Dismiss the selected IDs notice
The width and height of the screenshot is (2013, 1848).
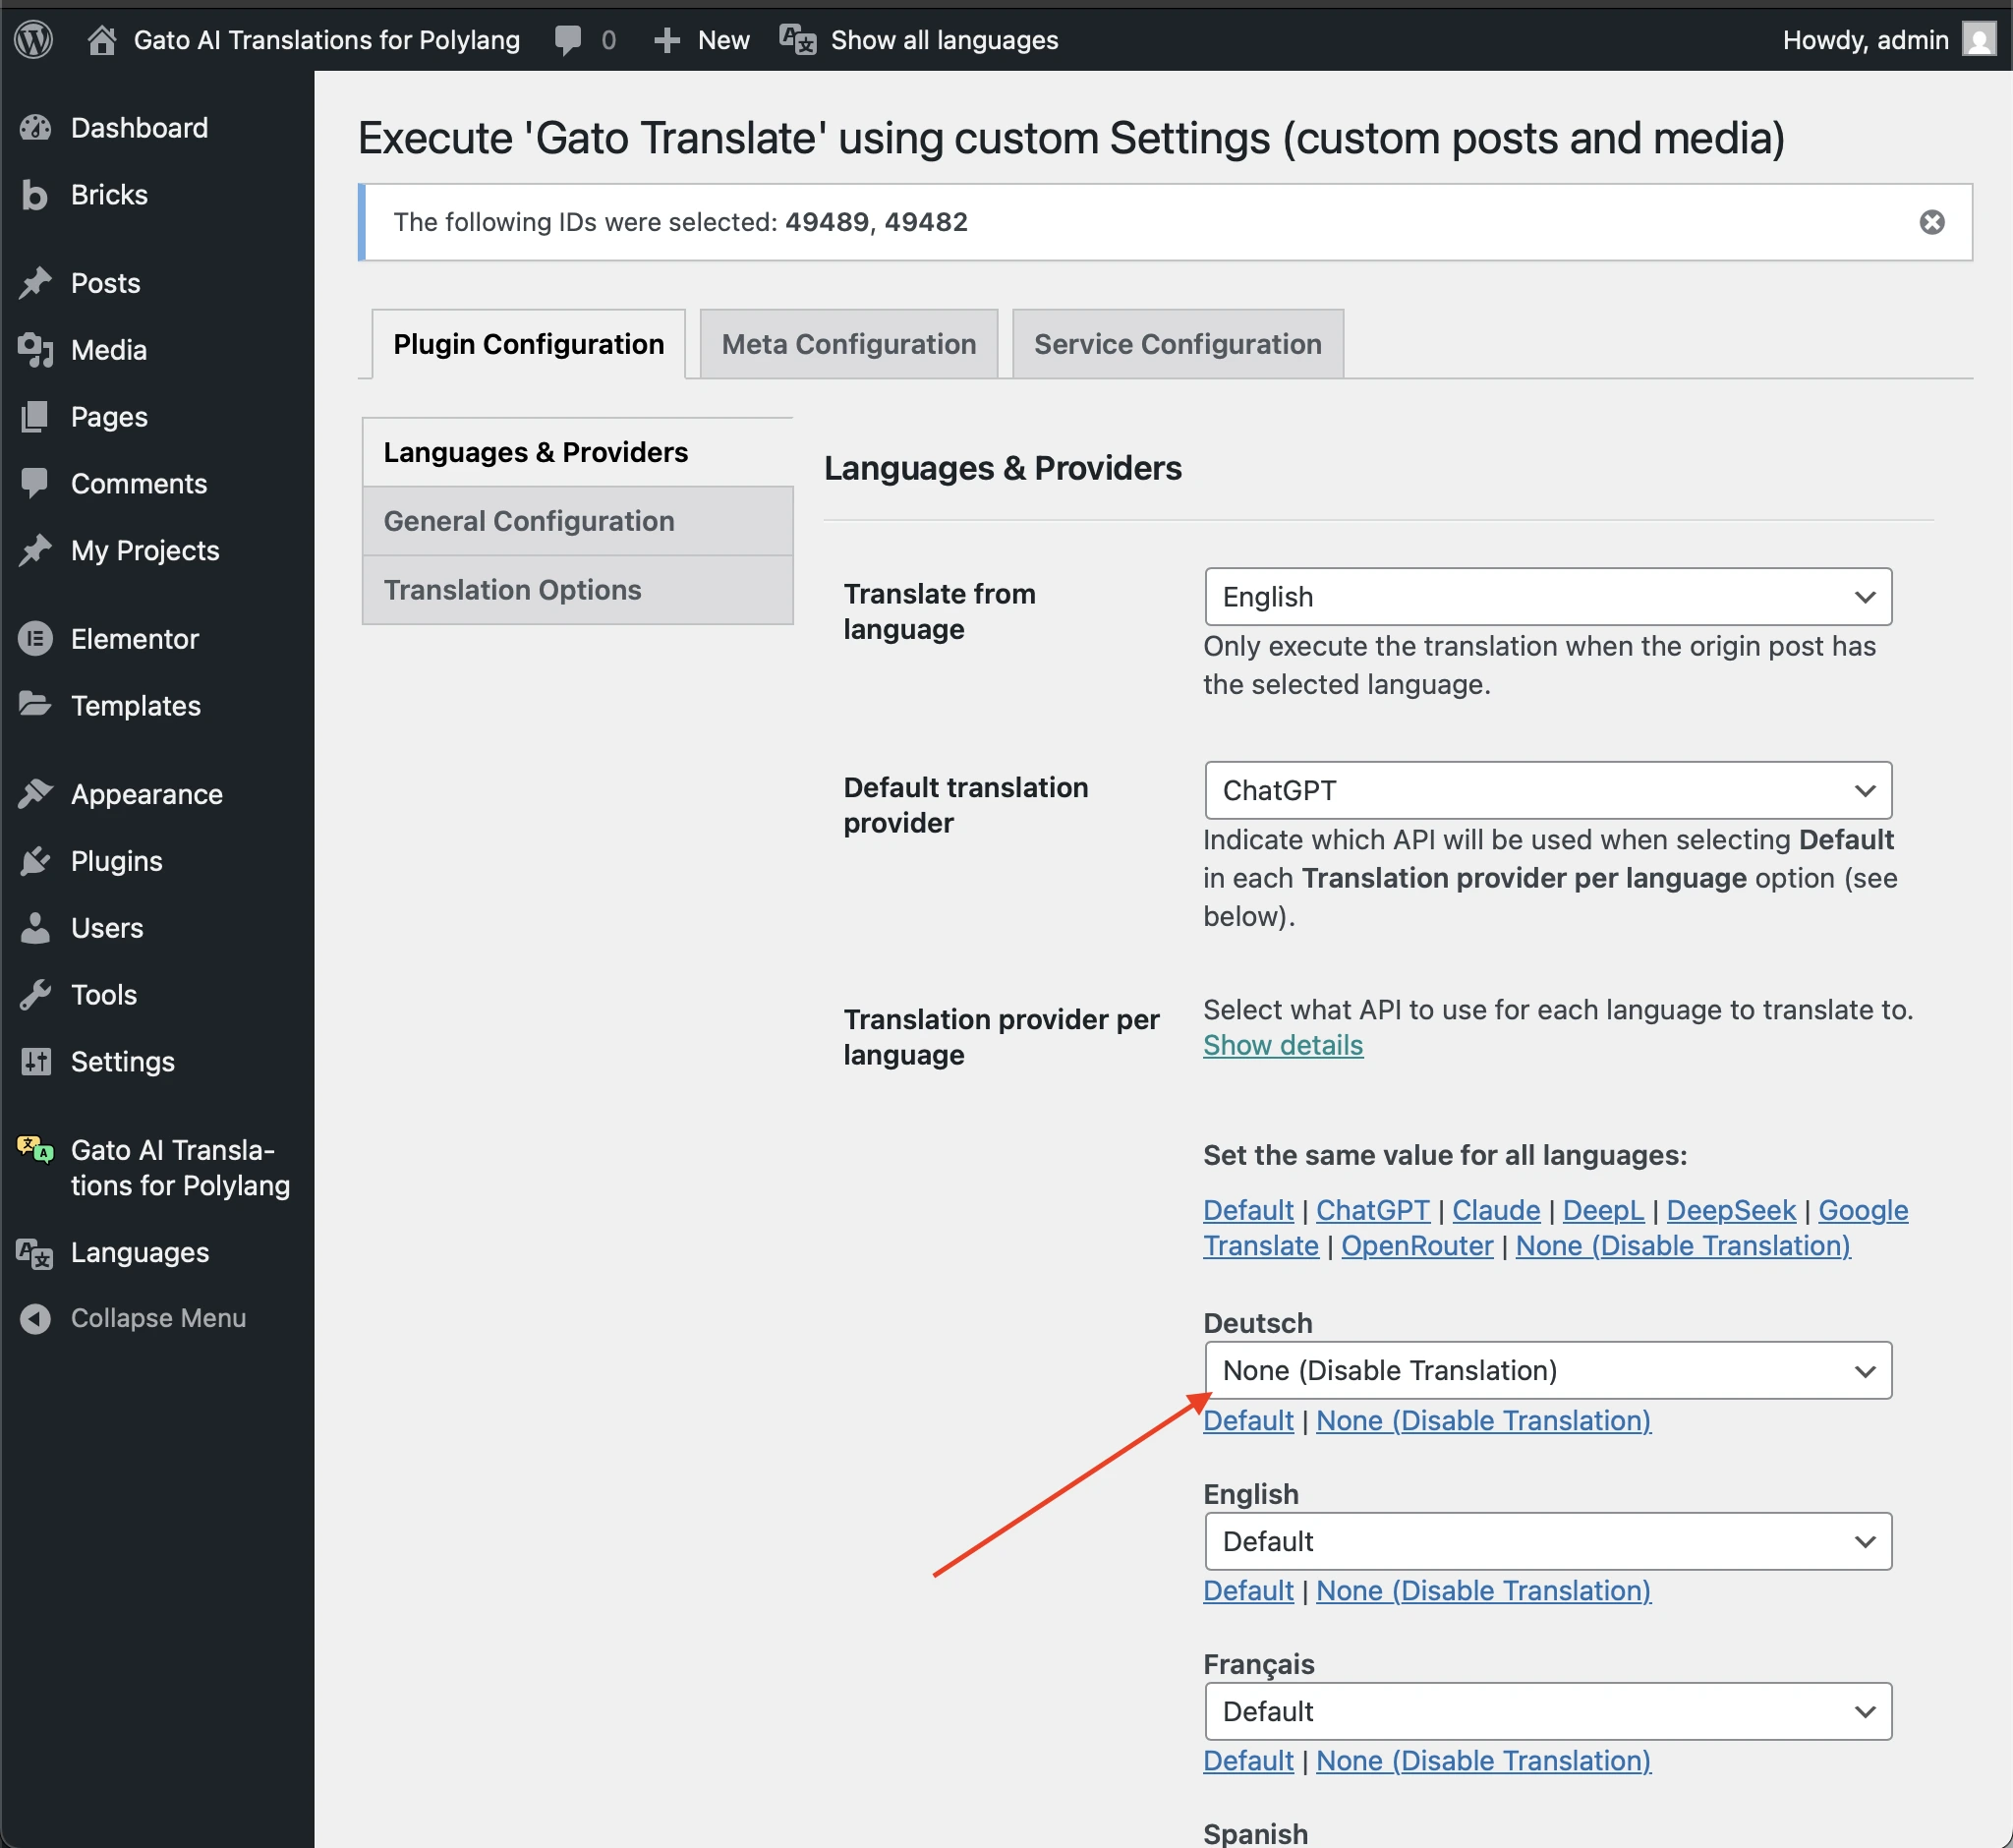pyautogui.click(x=1931, y=222)
